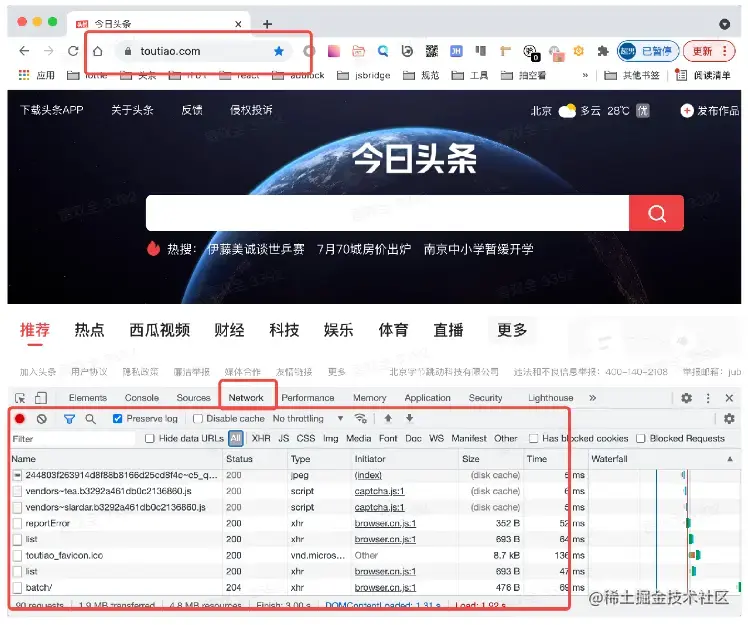This screenshot has width=748, height=625.
Task: Export HAR file with down arrow icon
Action: 409,418
